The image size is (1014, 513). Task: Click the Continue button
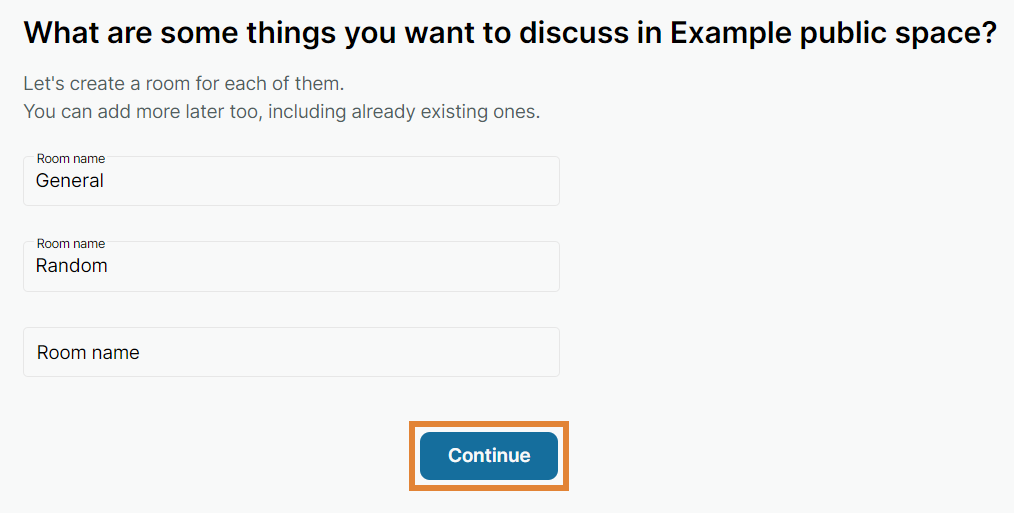489,456
